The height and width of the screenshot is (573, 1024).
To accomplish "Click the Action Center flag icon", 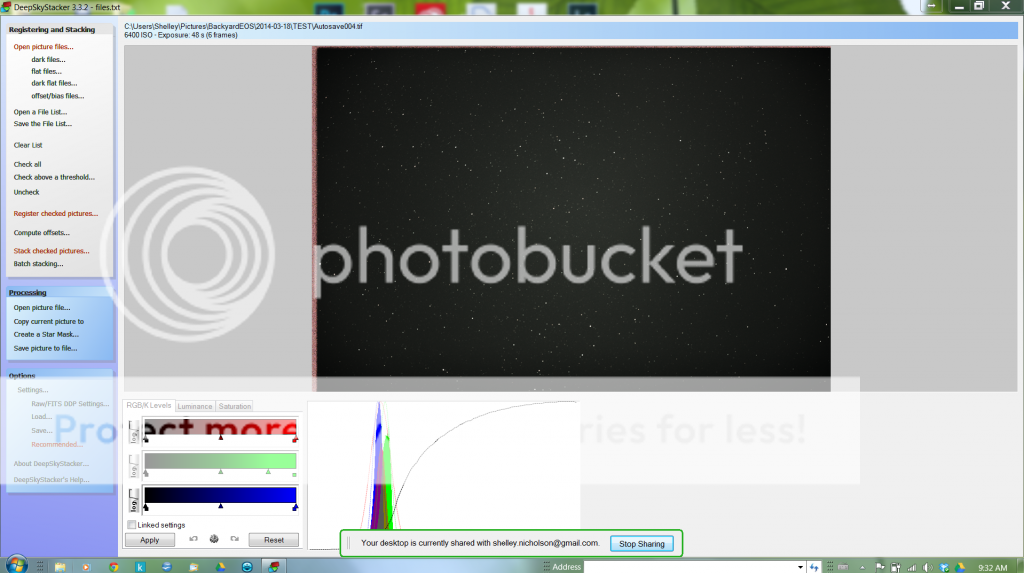I will (880, 567).
